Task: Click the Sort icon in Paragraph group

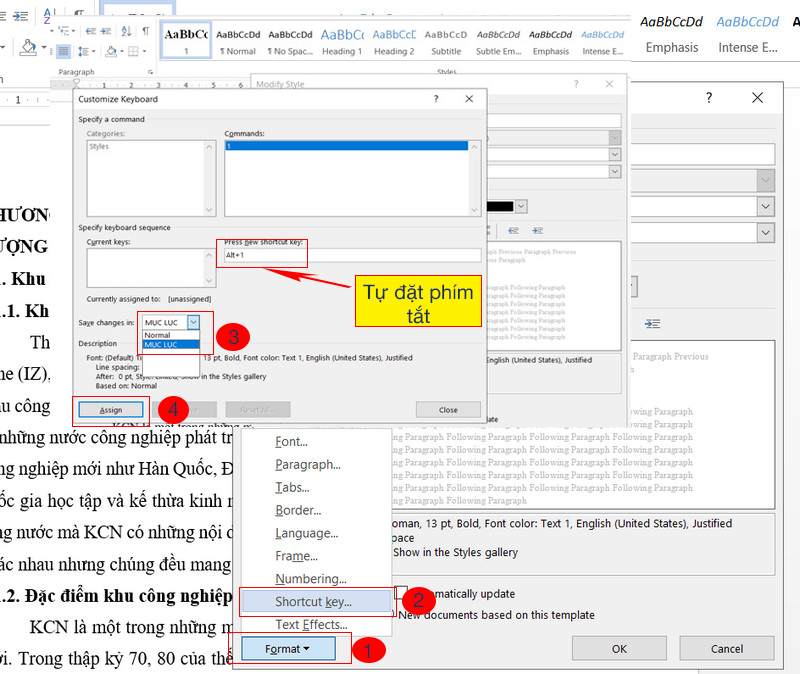Action: pos(125,30)
